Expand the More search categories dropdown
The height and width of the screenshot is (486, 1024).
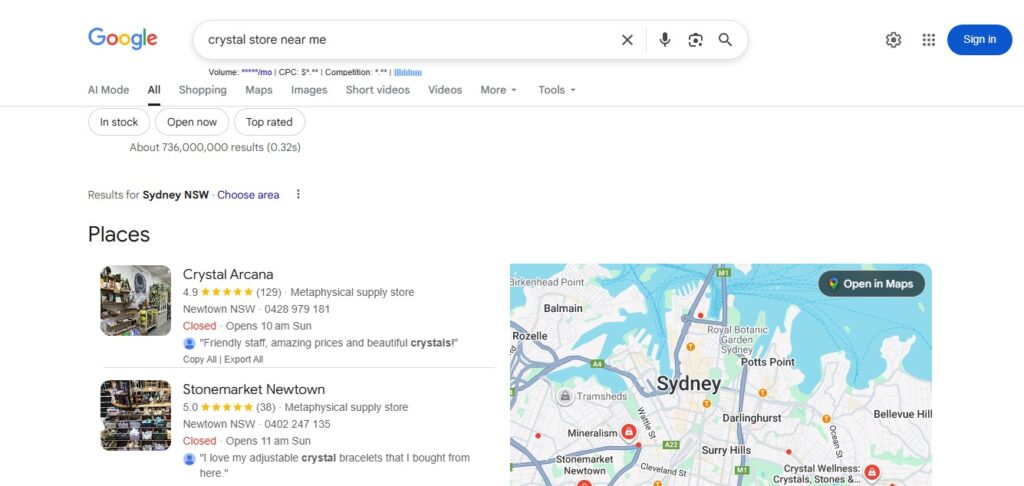498,90
